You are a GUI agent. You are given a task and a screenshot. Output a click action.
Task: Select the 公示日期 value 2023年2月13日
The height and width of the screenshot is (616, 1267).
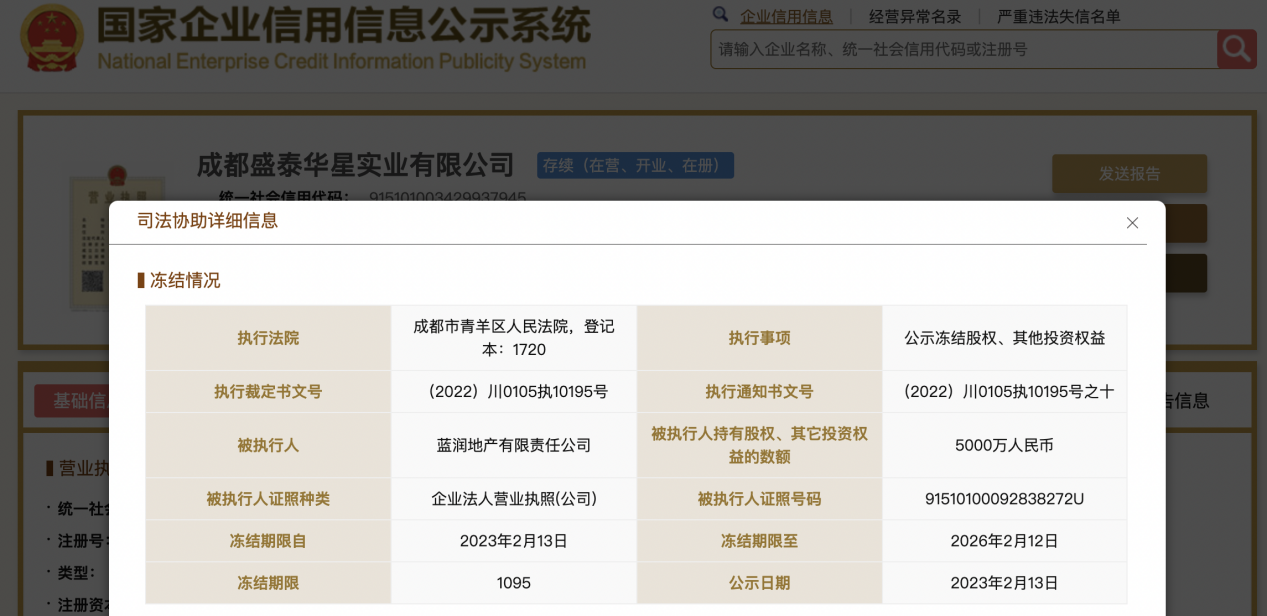(1005, 583)
